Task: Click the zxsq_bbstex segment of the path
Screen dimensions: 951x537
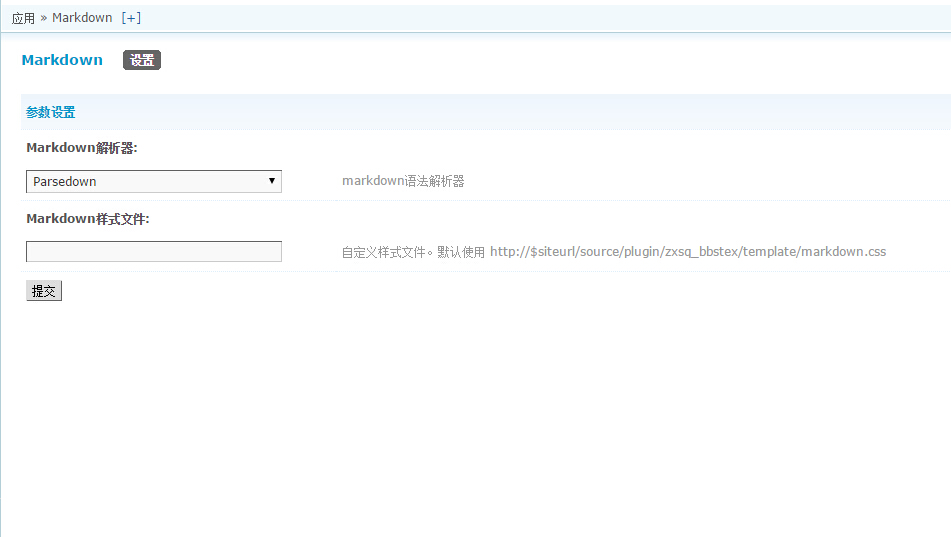Action: 702,252
